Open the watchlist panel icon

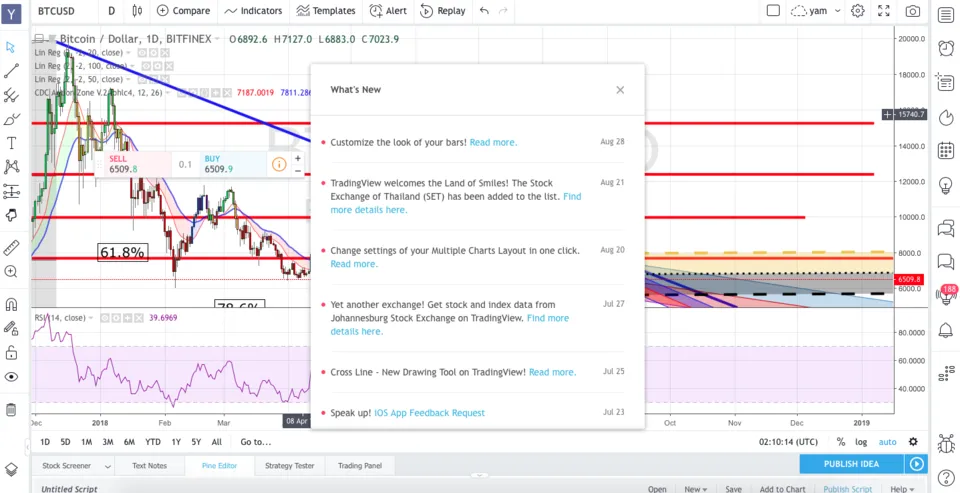tap(946, 13)
